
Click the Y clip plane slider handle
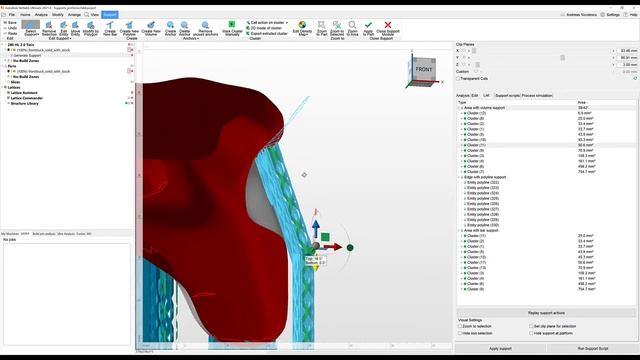(562, 58)
